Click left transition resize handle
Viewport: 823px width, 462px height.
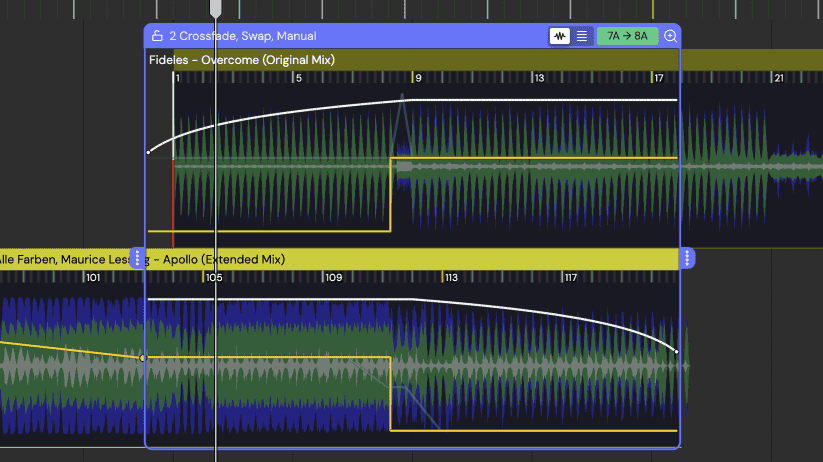pos(139,259)
